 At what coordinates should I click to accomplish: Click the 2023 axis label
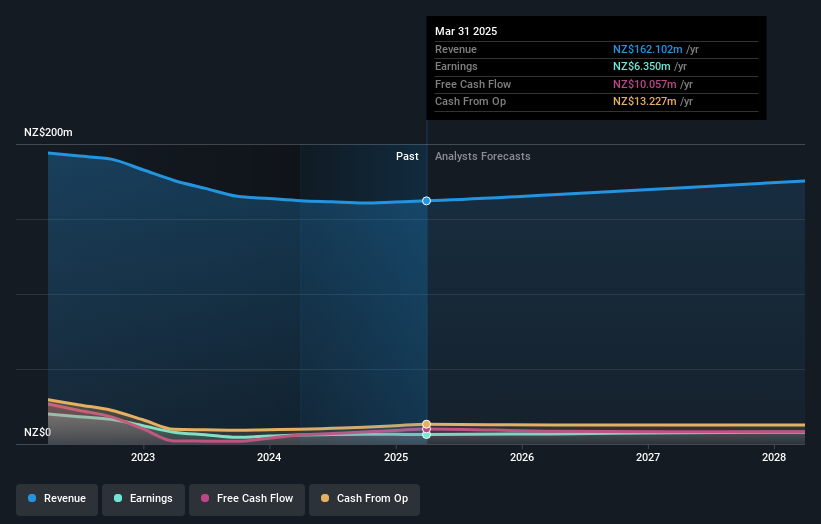(x=143, y=457)
